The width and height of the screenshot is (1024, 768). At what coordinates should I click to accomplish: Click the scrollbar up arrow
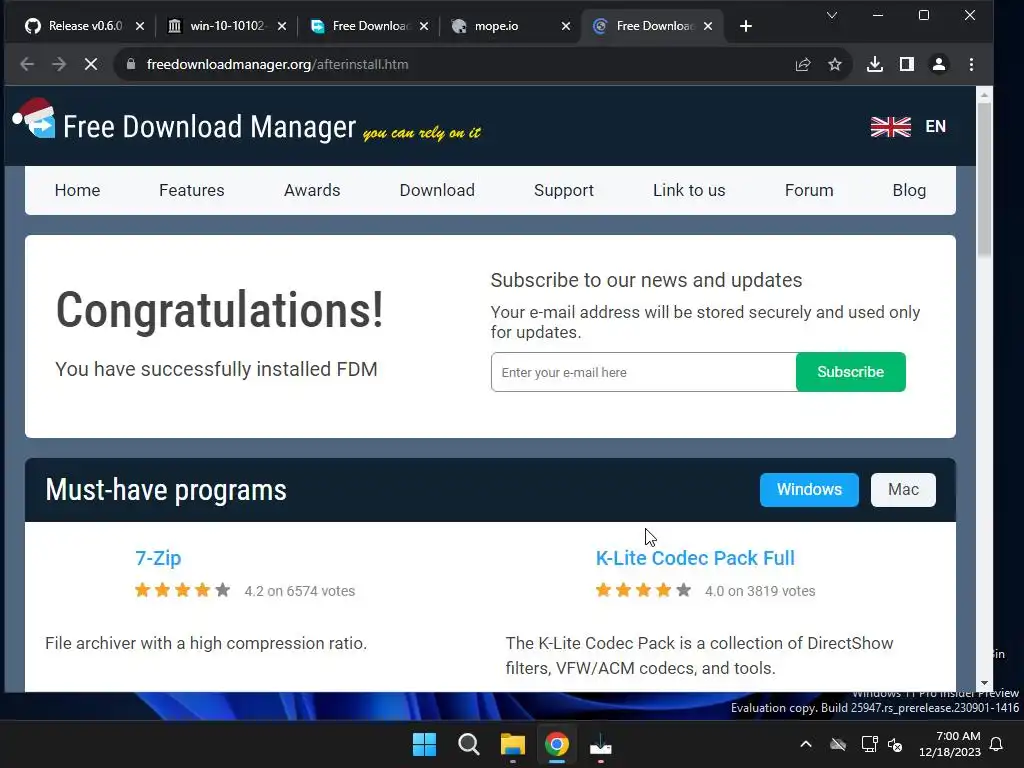pyautogui.click(x=984, y=95)
